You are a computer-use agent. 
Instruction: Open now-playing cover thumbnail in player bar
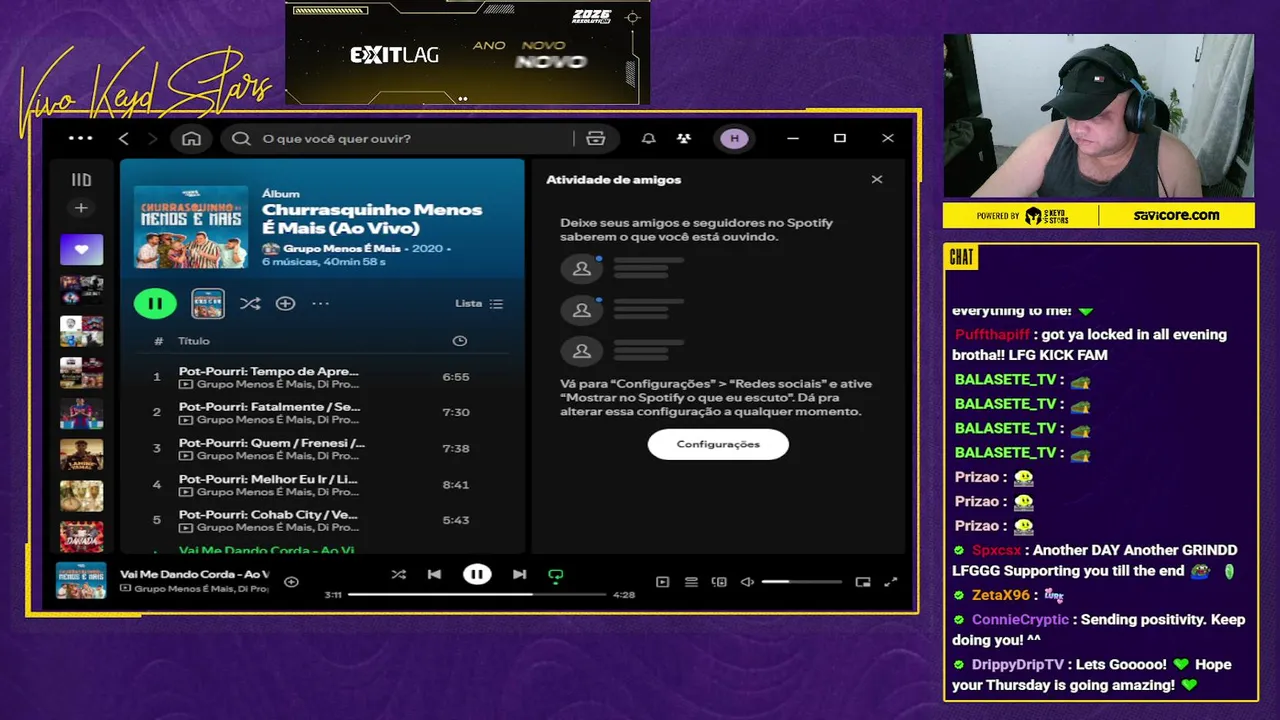click(81, 581)
